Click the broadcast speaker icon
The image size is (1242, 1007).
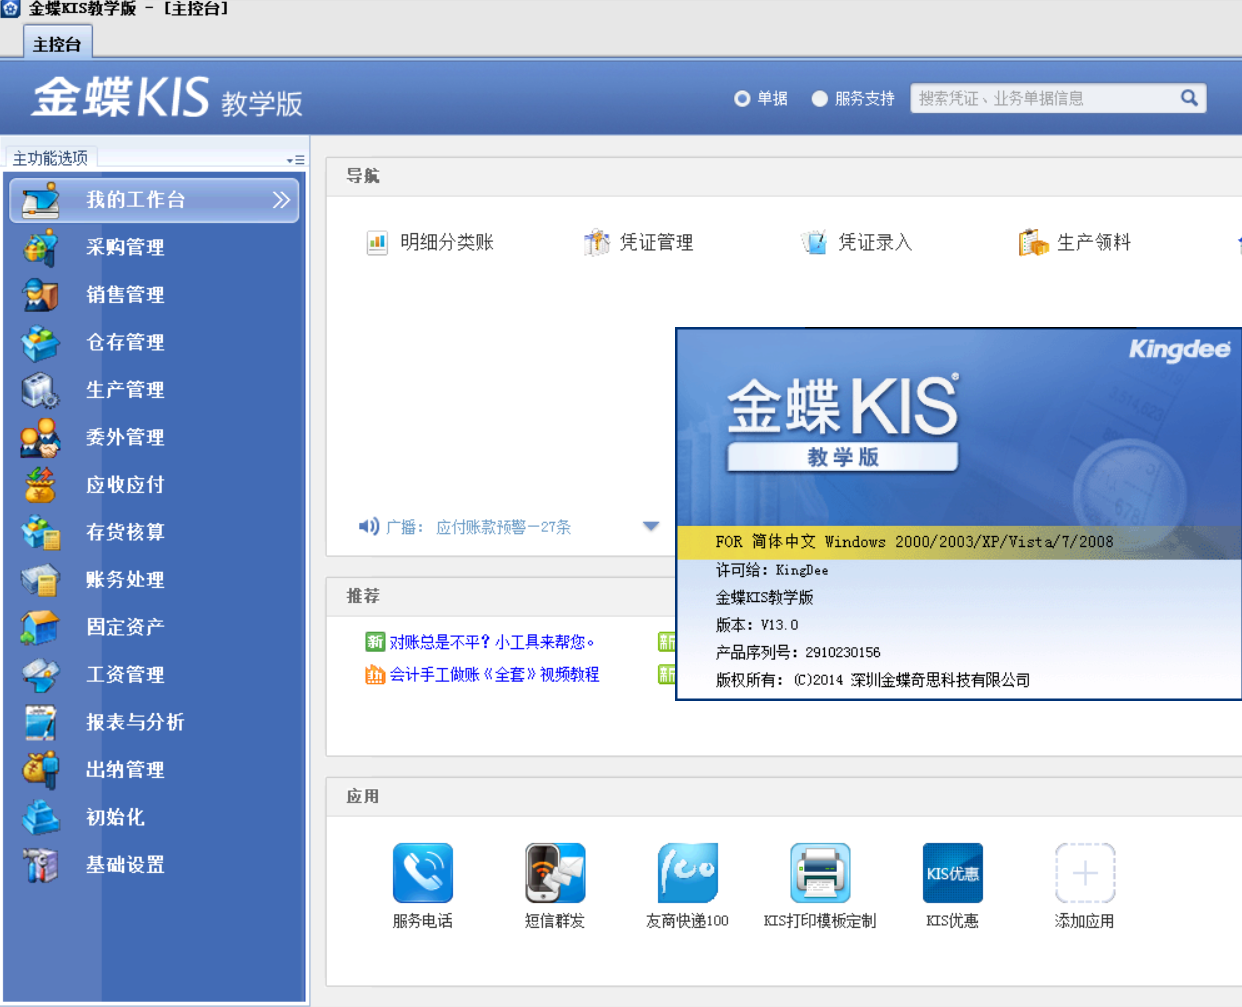(369, 527)
